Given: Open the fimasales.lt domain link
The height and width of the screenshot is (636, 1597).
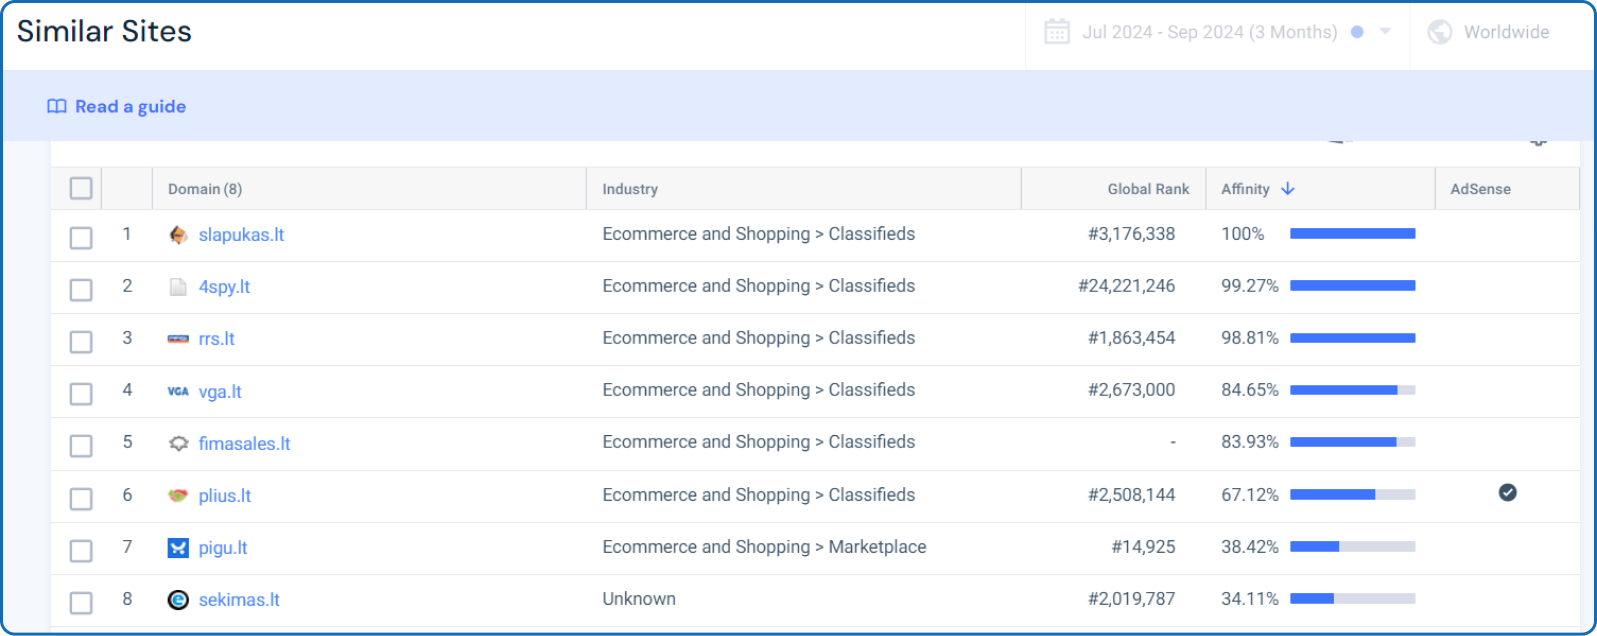Looking at the screenshot, I should point(244,444).
